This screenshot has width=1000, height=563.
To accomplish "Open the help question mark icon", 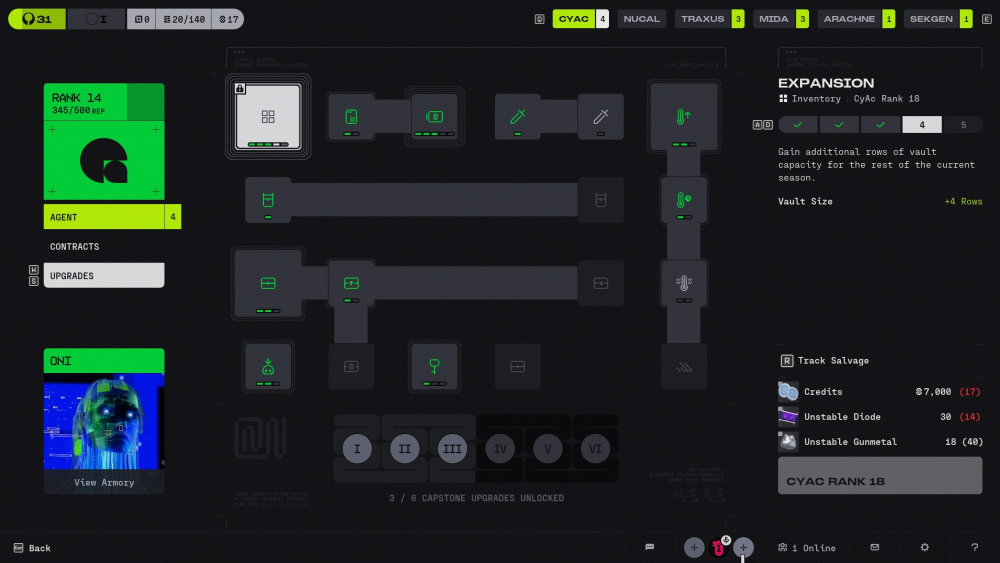I will point(974,547).
